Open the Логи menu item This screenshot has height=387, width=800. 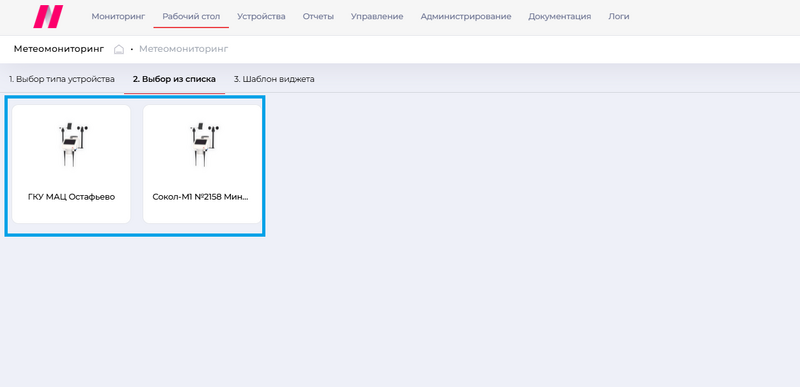tap(619, 16)
